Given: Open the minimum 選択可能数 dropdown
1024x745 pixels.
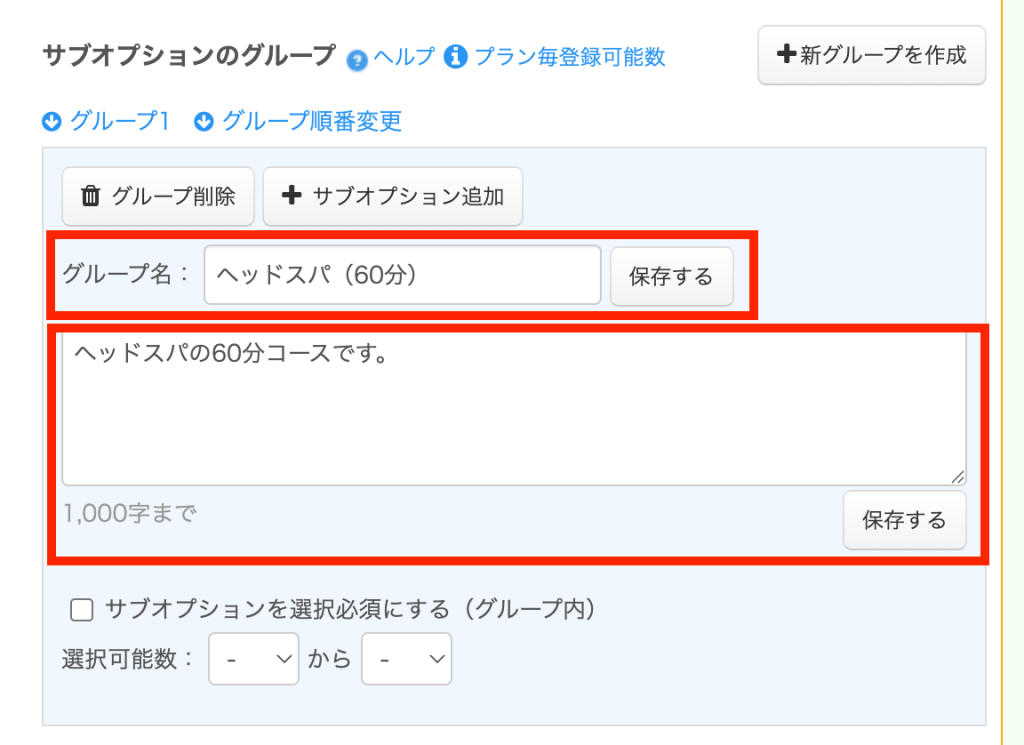Looking at the screenshot, I should tap(254, 659).
